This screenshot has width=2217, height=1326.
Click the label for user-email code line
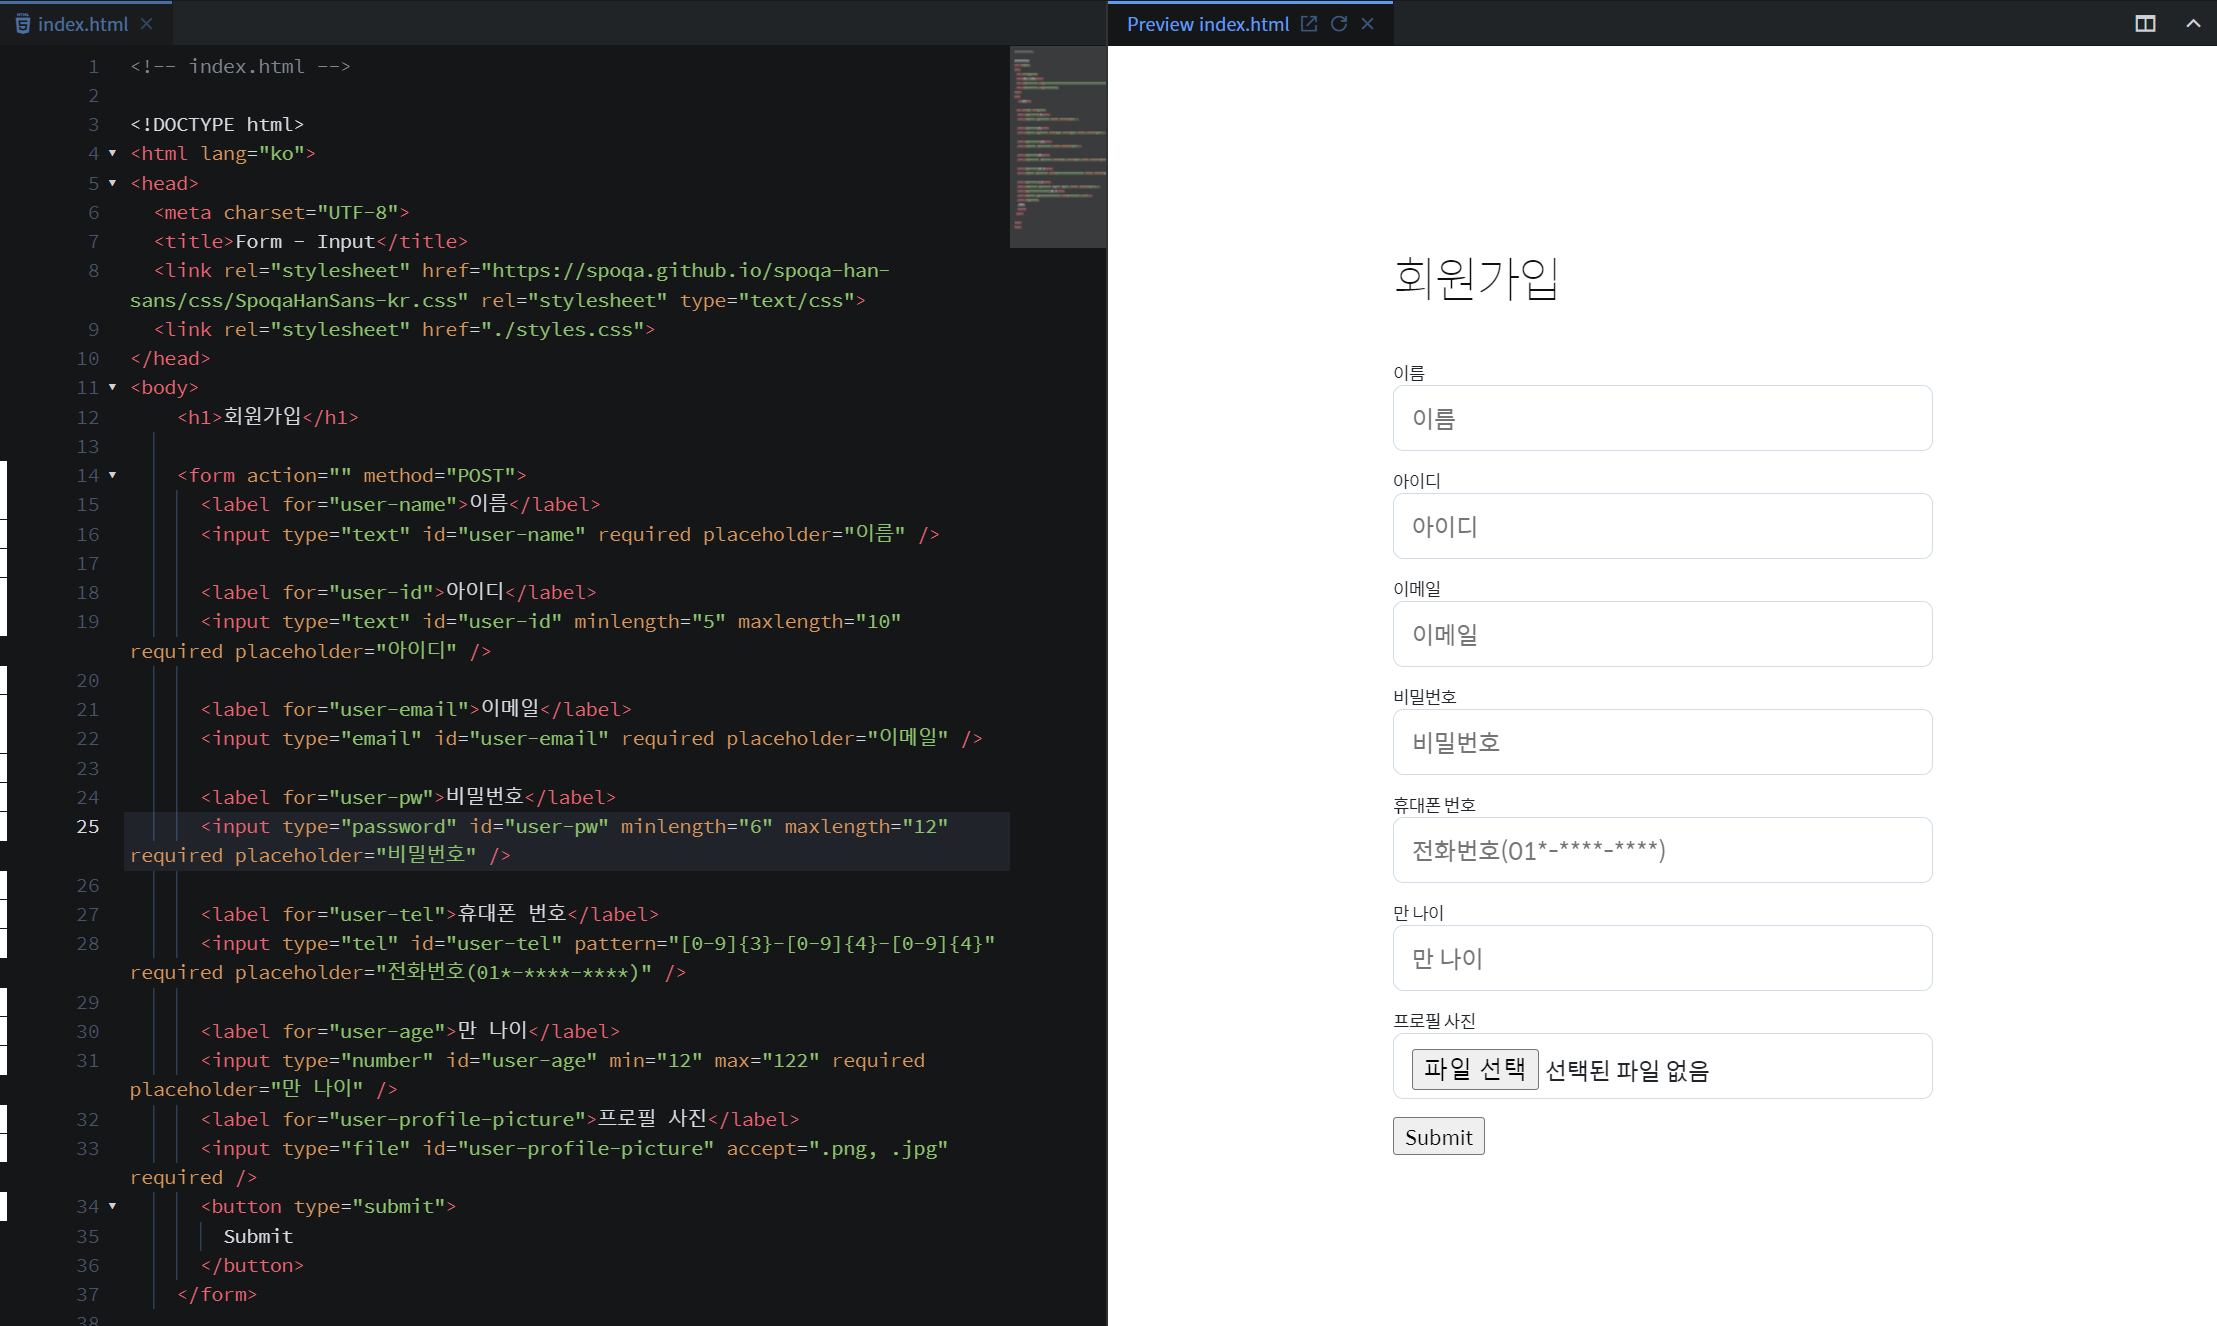[416, 710]
